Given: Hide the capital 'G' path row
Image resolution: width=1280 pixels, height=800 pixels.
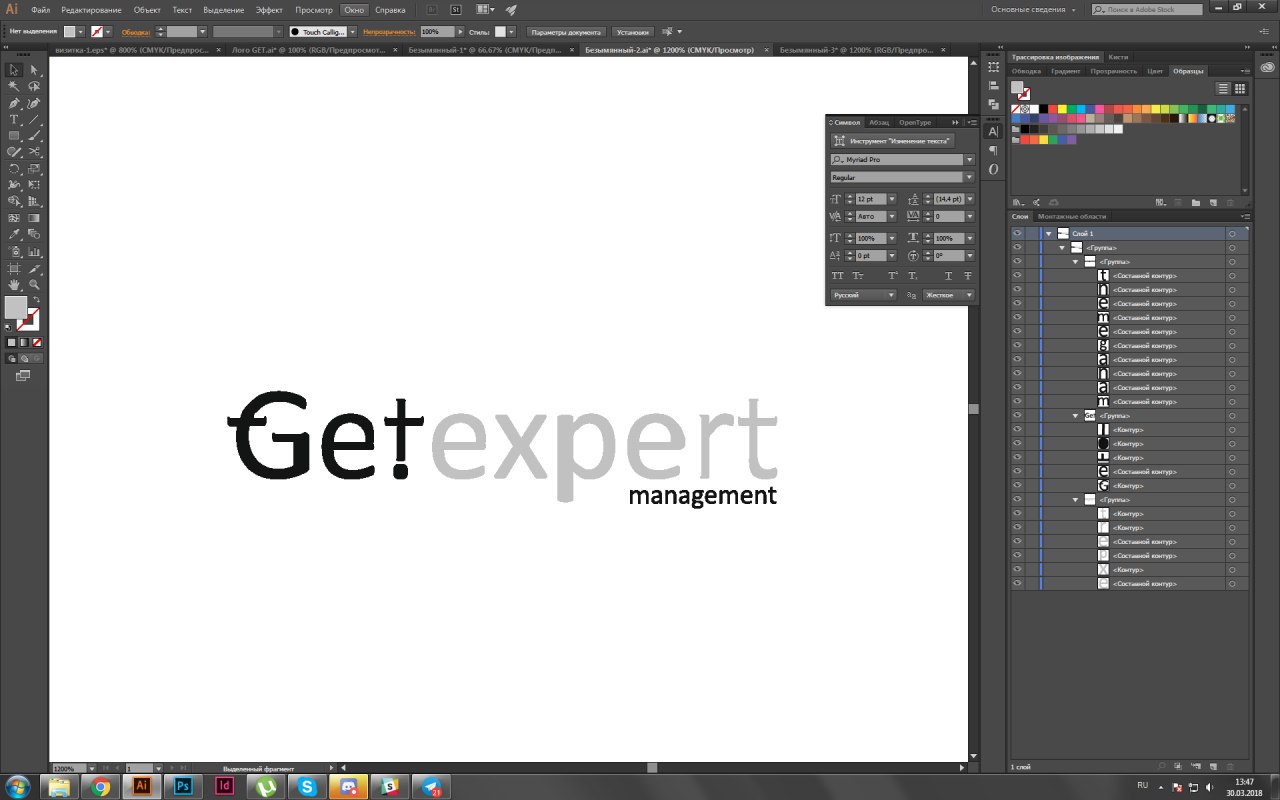Looking at the screenshot, I should pyautogui.click(x=1017, y=485).
